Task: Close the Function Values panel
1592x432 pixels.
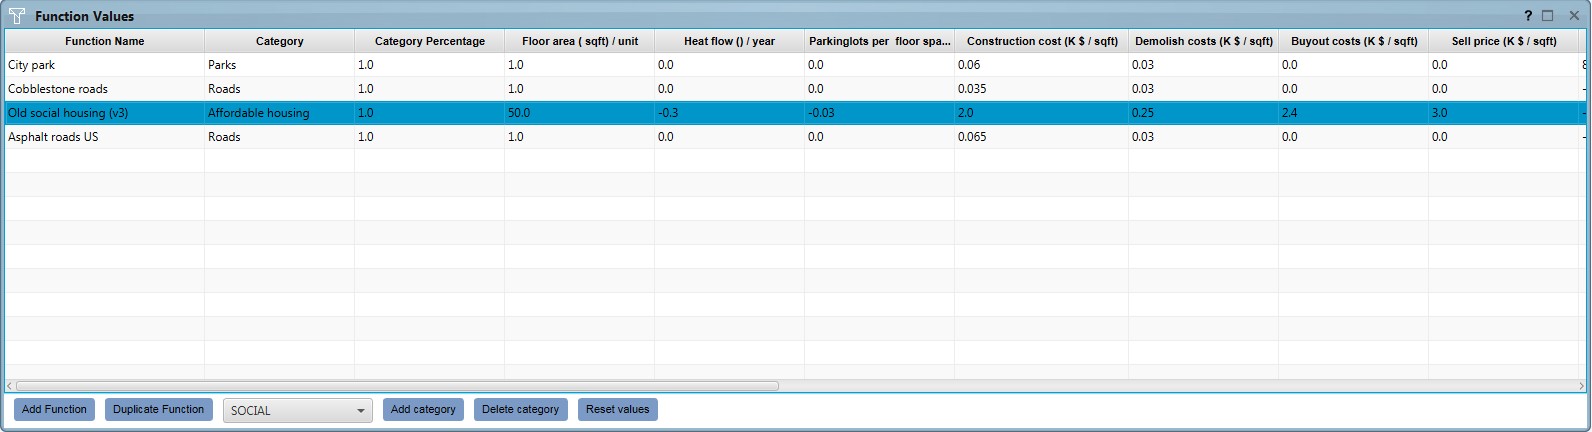Action: click(1574, 16)
